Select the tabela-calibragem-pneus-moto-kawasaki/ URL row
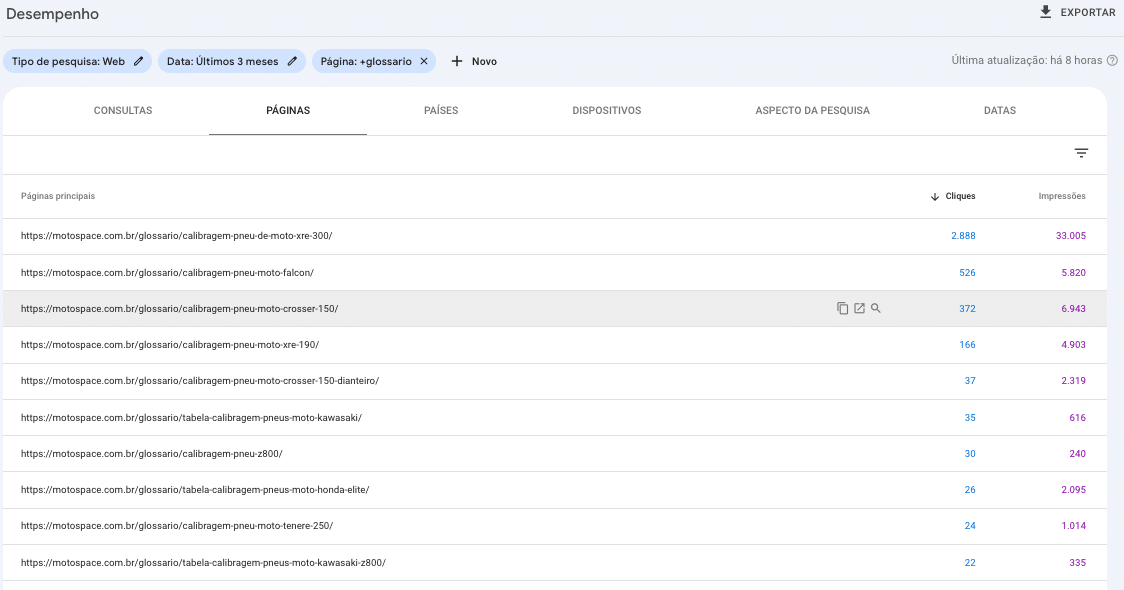1124x590 pixels. 555,417
